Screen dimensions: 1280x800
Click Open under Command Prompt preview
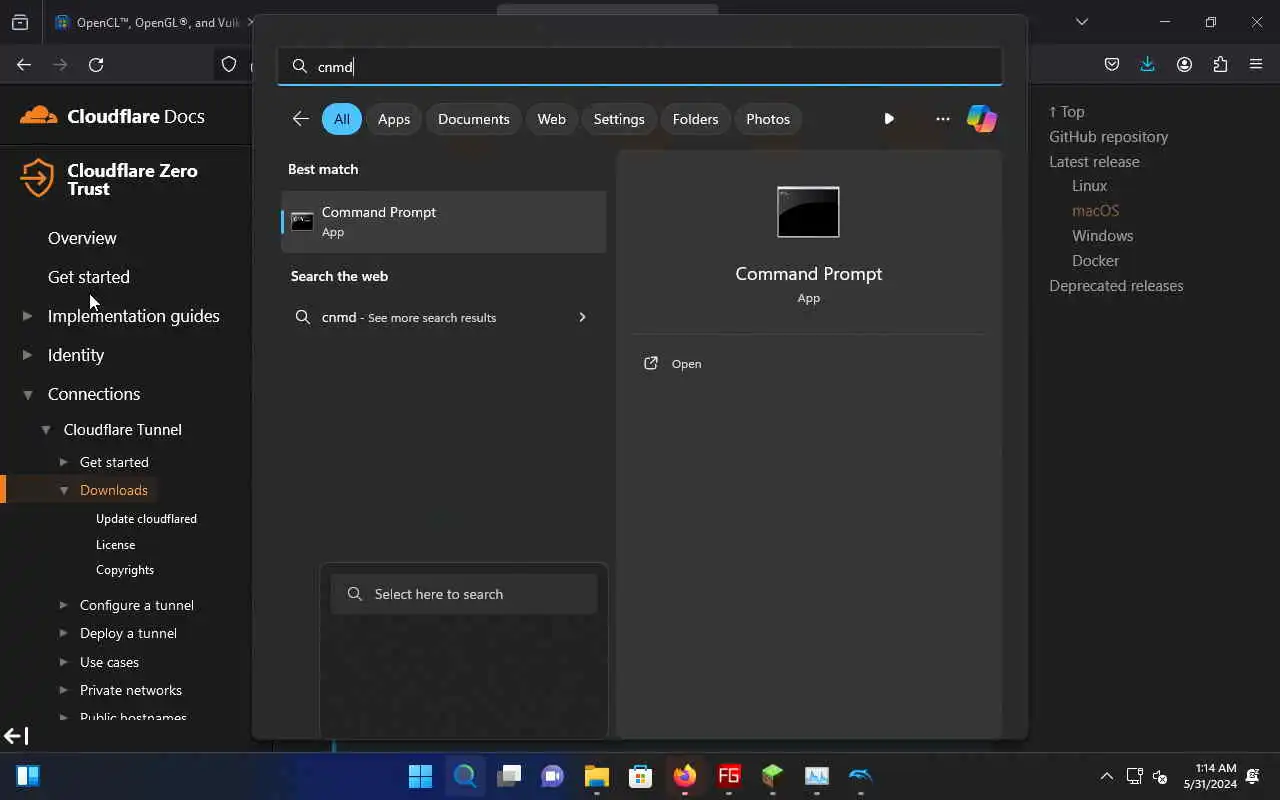686,364
